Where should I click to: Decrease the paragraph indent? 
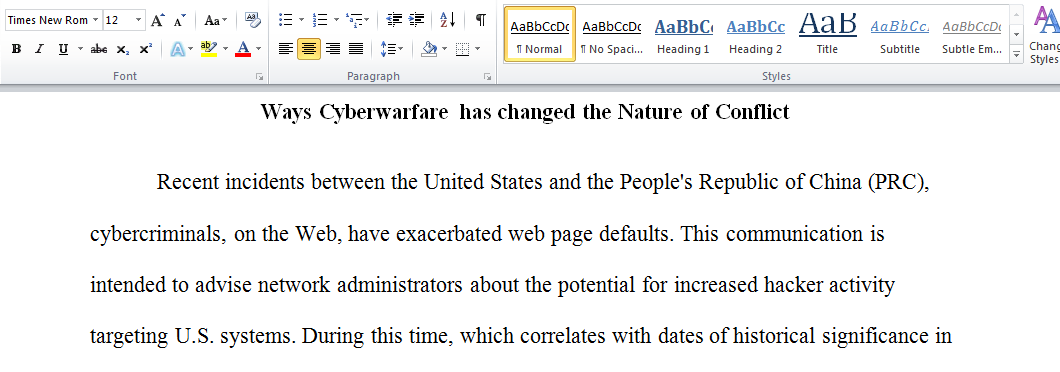click(x=394, y=20)
